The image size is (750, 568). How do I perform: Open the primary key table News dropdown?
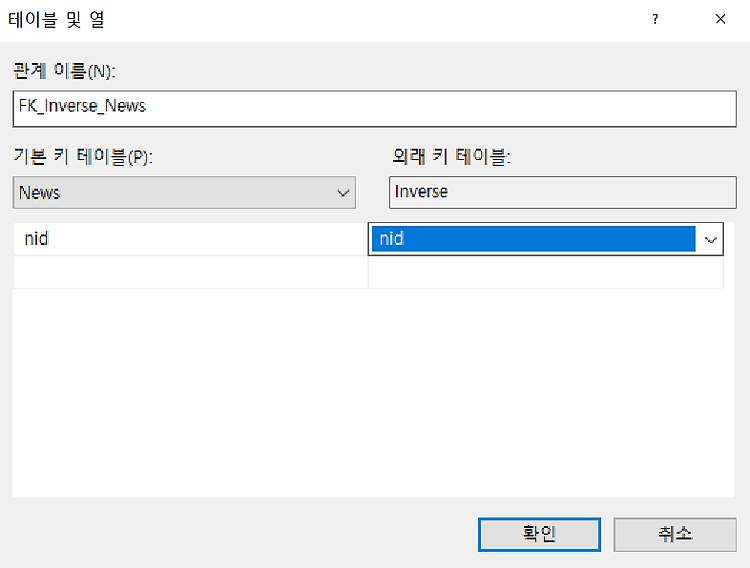click(x=184, y=192)
